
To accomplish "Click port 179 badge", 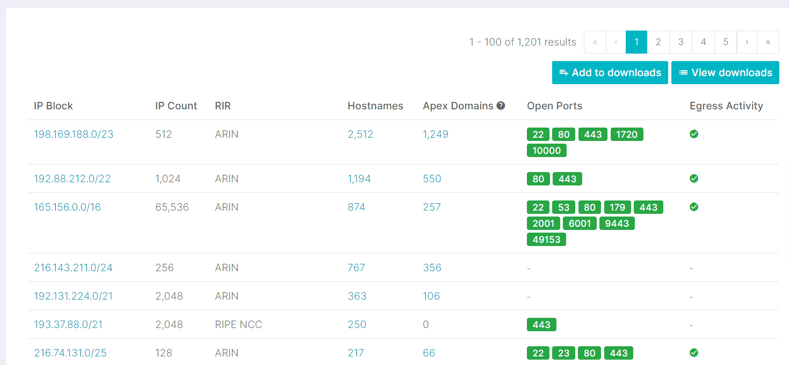I will click(617, 207).
